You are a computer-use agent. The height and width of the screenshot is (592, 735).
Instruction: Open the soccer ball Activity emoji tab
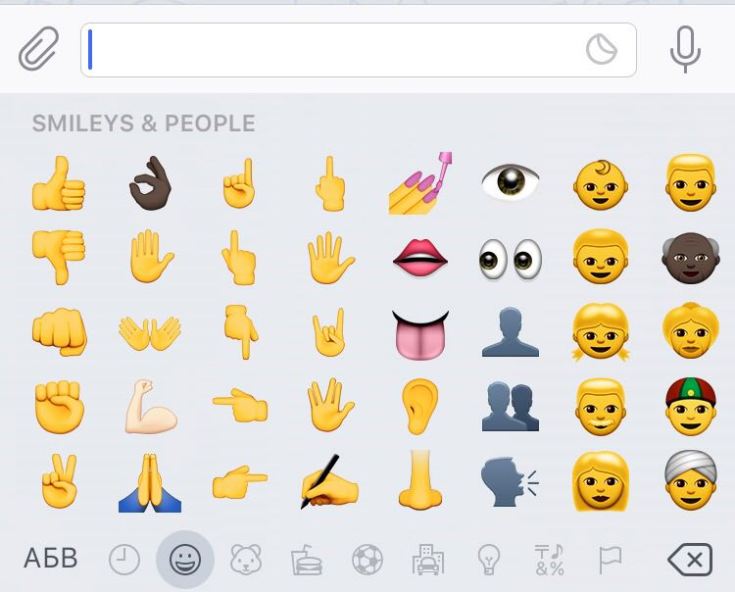(x=367, y=559)
